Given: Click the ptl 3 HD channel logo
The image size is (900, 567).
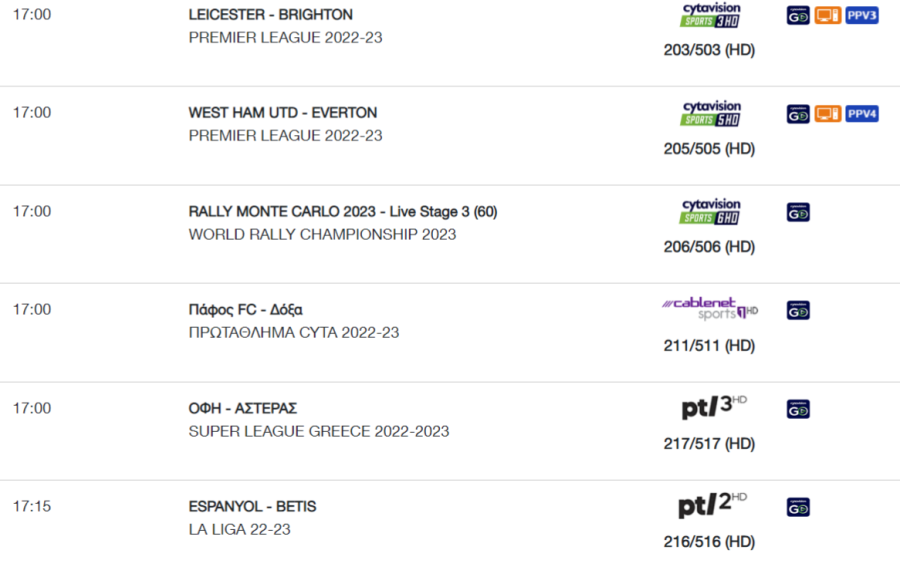Looking at the screenshot, I should pyautogui.click(x=714, y=407).
